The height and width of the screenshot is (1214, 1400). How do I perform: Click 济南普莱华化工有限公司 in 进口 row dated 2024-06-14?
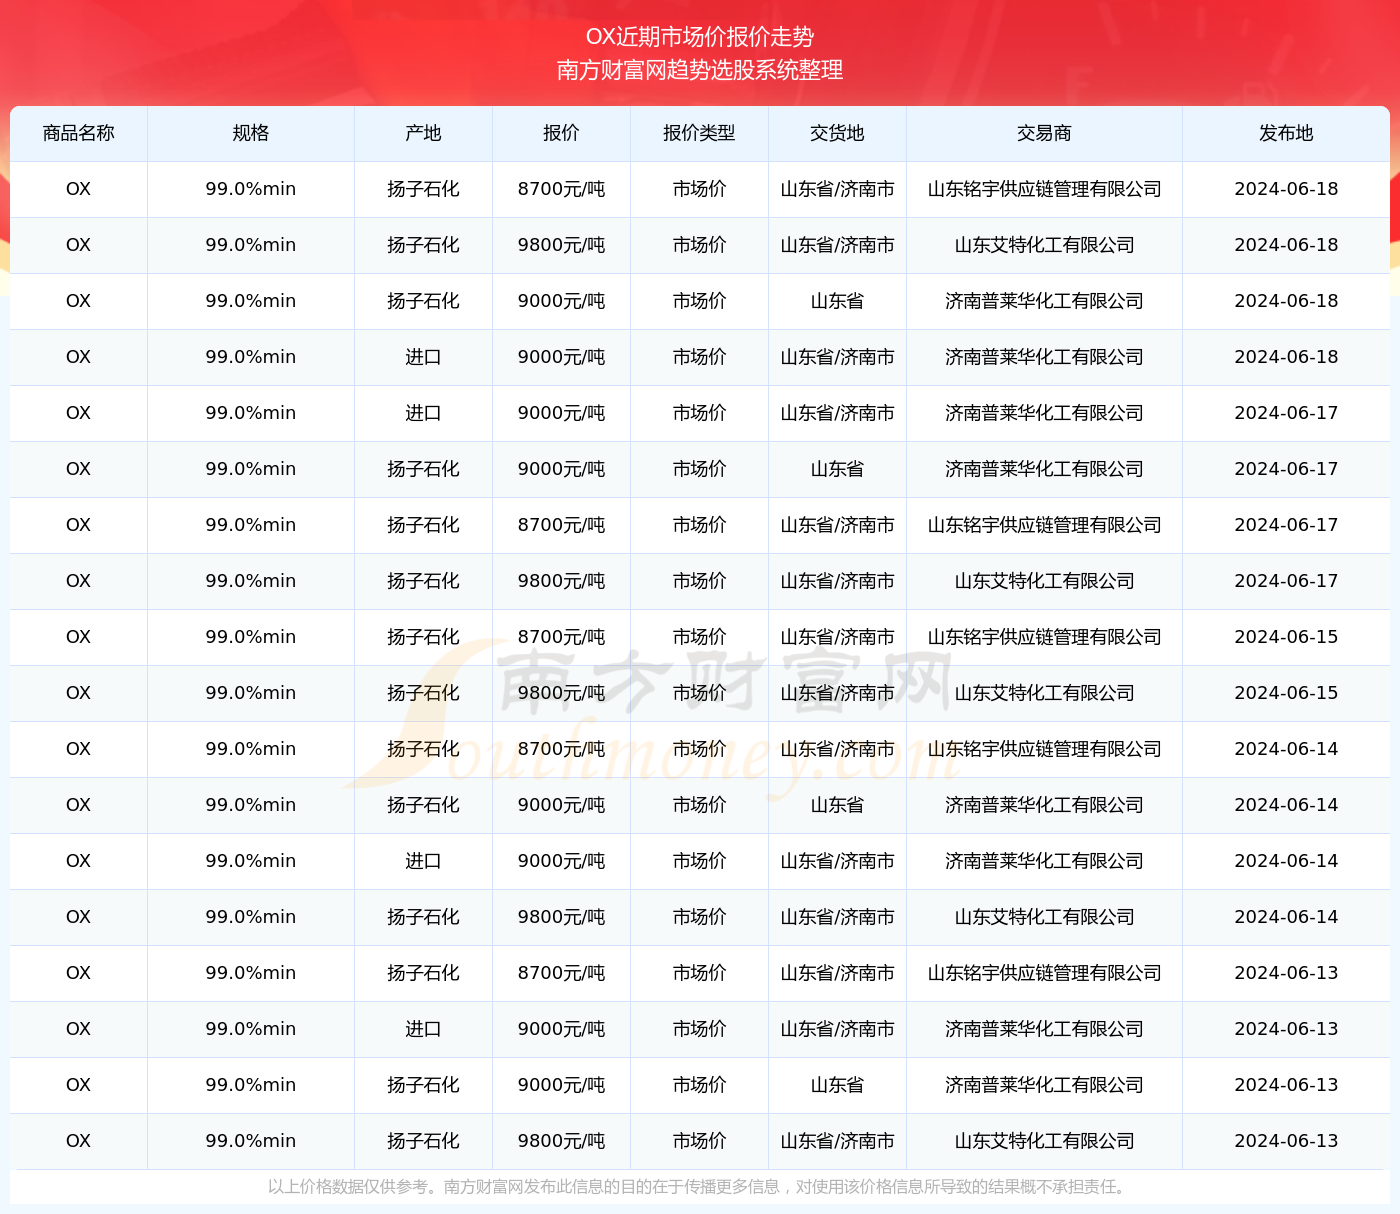[1044, 861]
